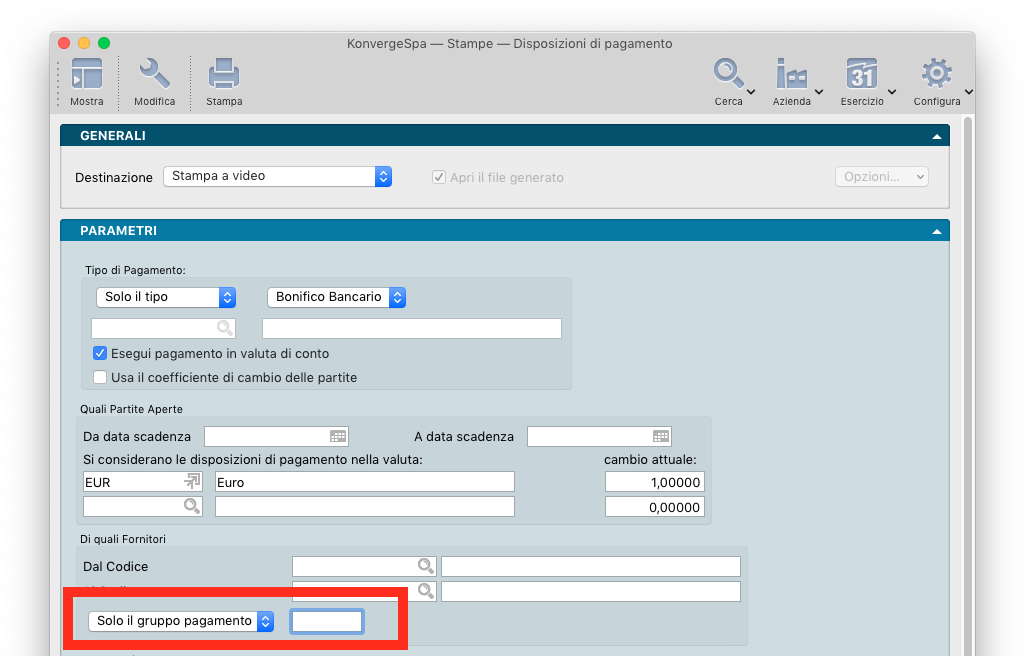The height and width of the screenshot is (656, 1023).
Task: Click the cambio attuale 1,00000 field
Action: (x=654, y=482)
